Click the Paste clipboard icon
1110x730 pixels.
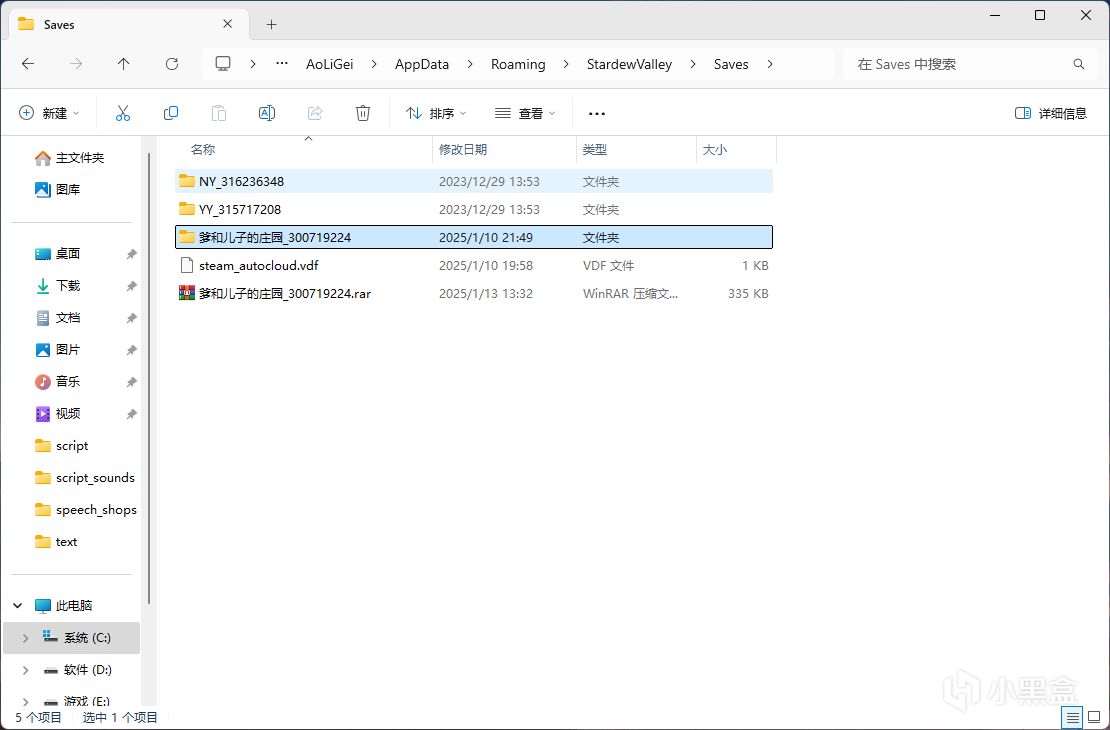coord(219,113)
